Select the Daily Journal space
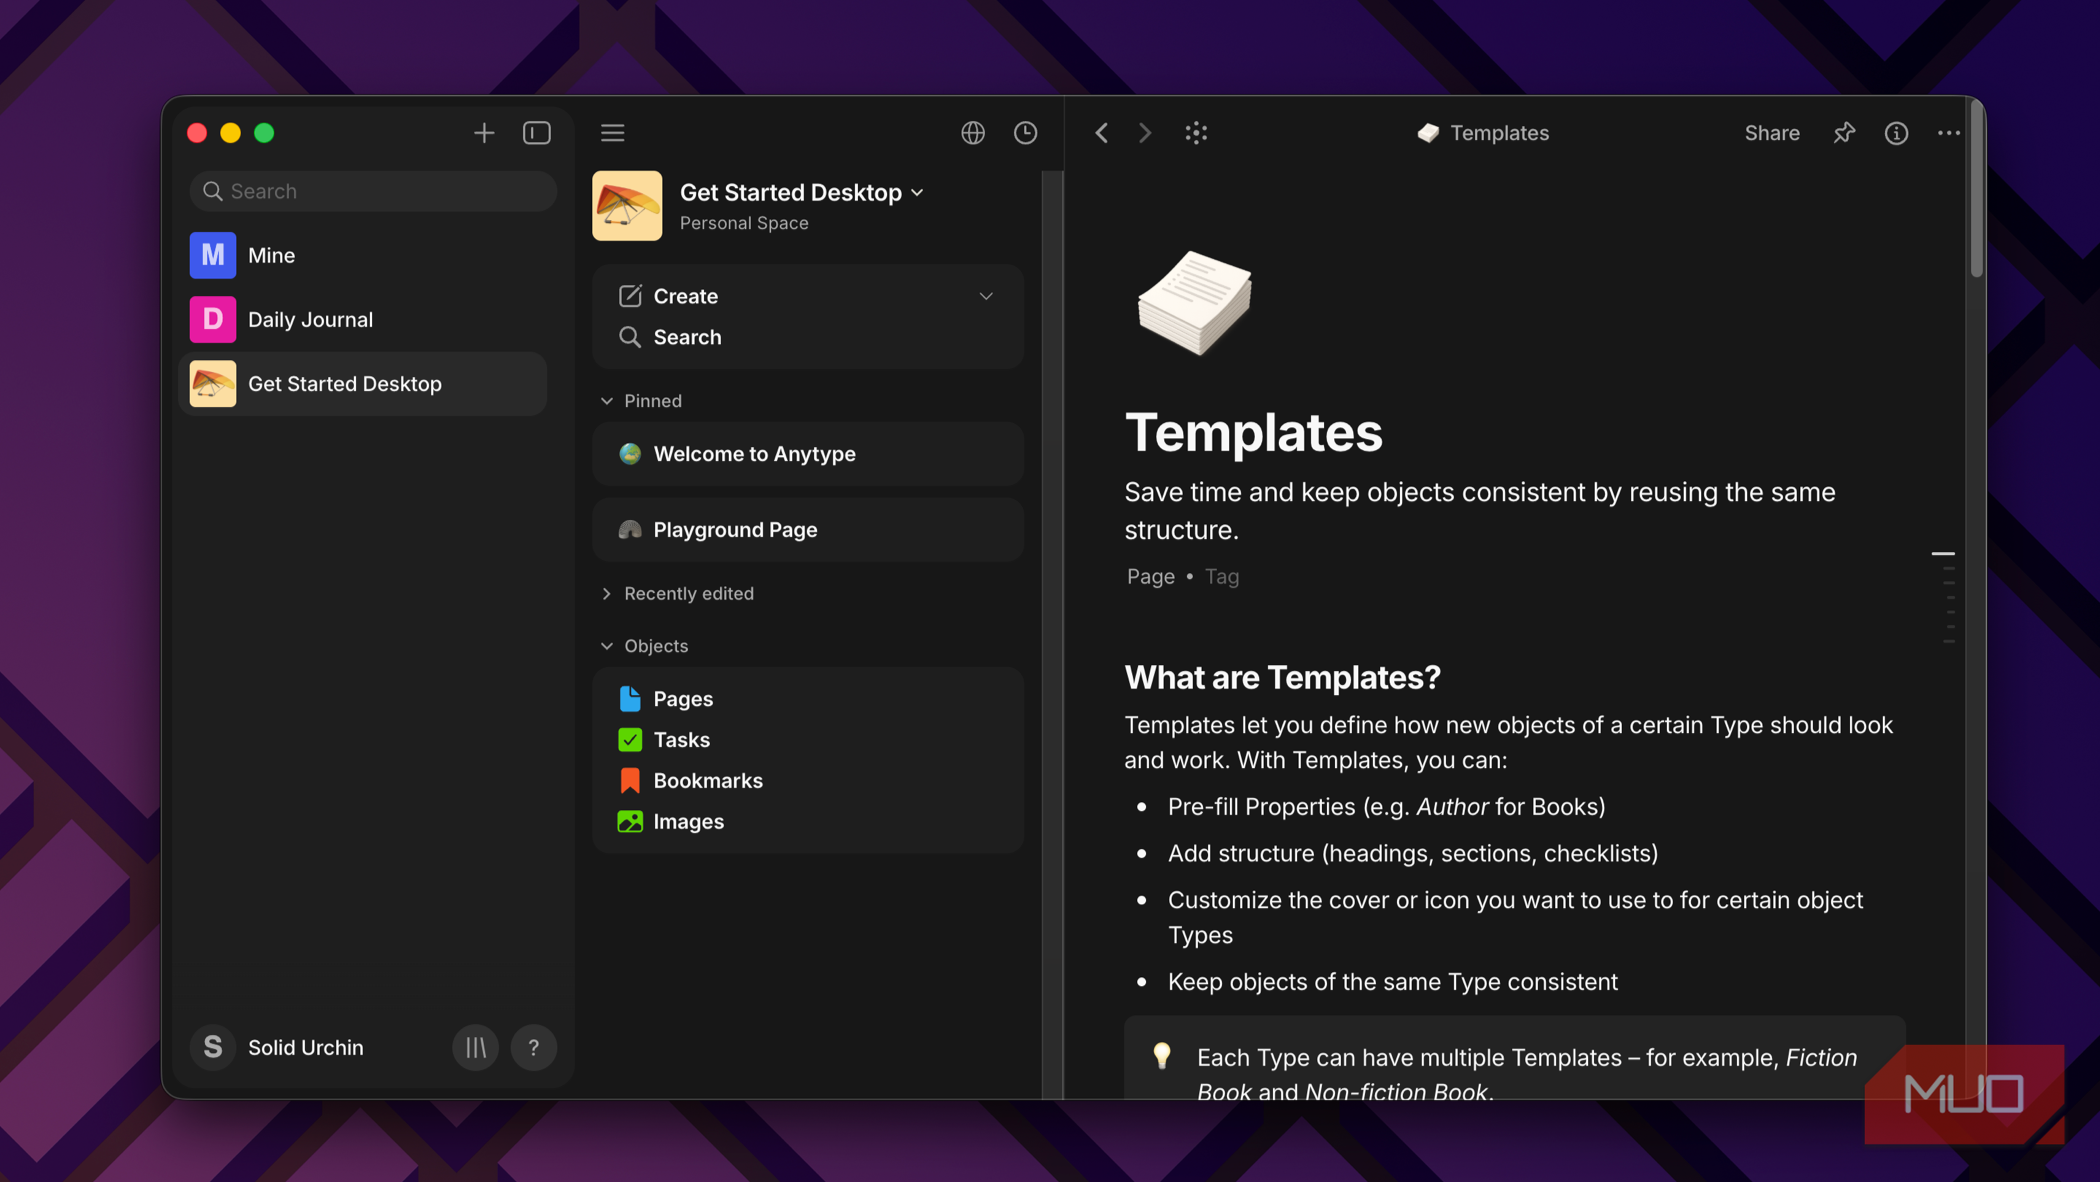The width and height of the screenshot is (2100, 1182). (363, 319)
